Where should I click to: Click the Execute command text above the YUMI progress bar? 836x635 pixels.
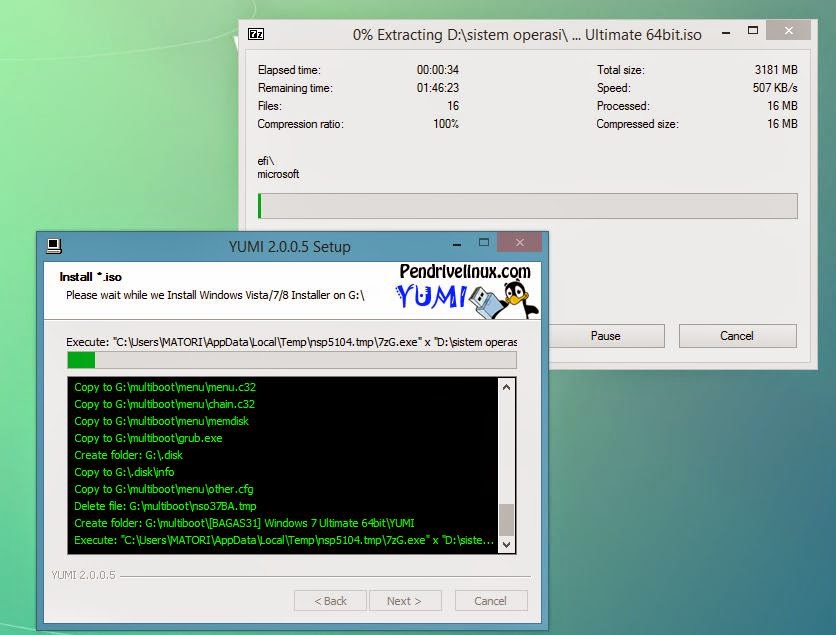click(x=292, y=342)
